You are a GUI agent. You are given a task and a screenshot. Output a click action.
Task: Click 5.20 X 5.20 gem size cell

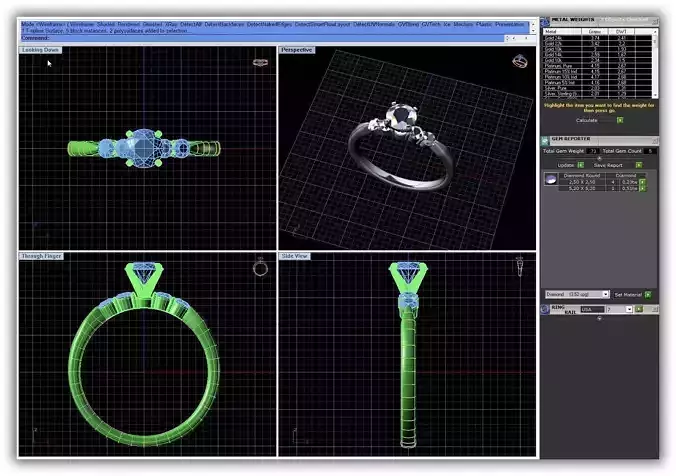coord(582,188)
